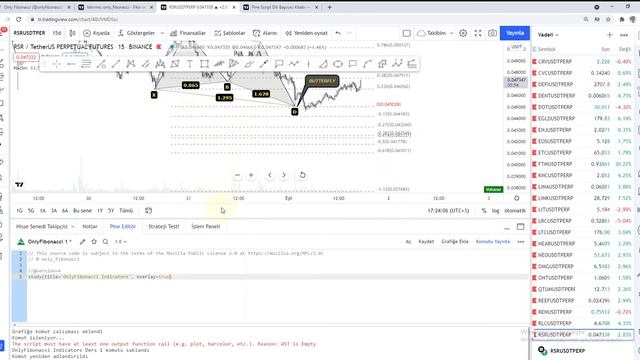Open the Göstergeler indicators menu

(x=136, y=33)
